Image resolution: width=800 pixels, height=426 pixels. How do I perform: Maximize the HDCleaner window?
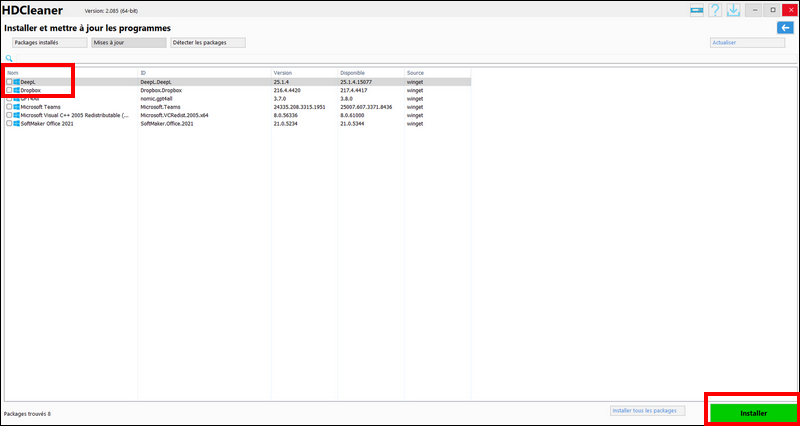(x=772, y=10)
